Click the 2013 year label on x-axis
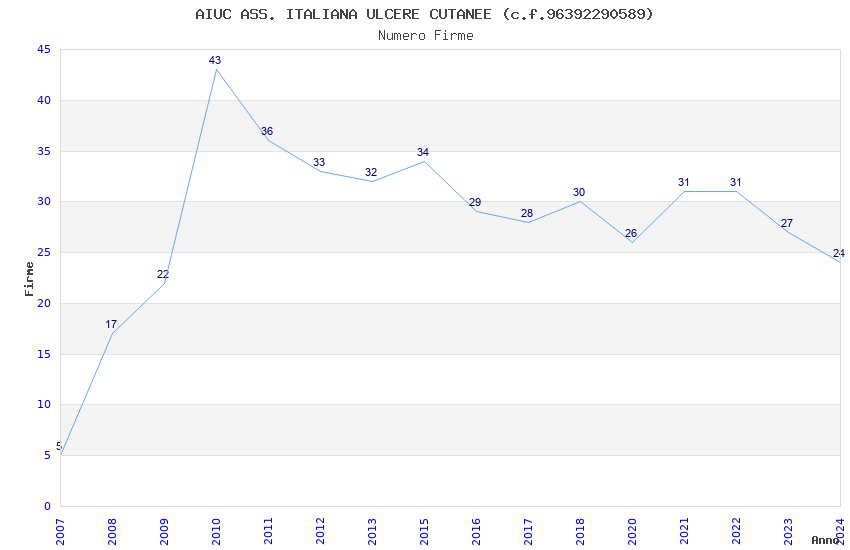 point(372,532)
